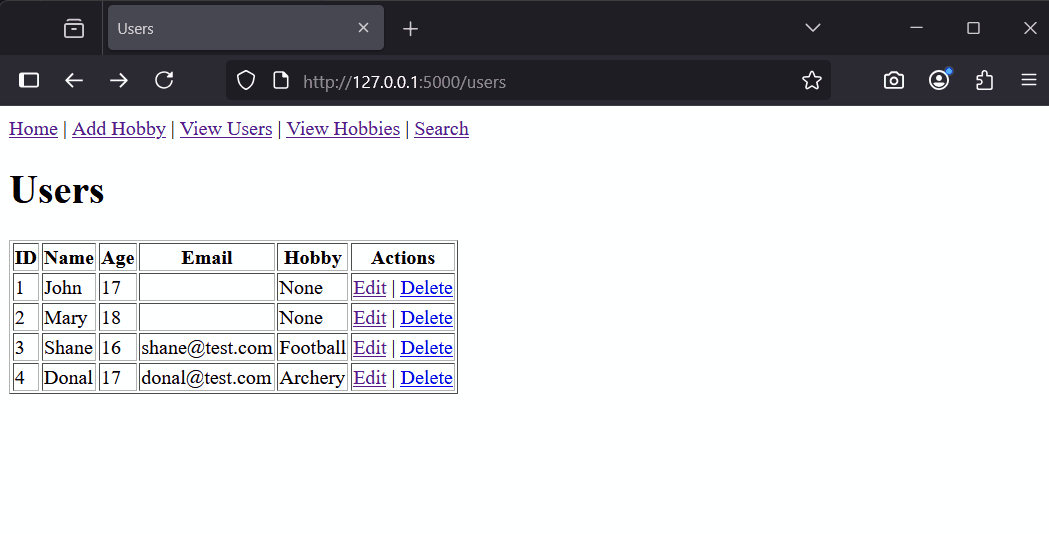Open the hamburger application menu

tap(1028, 81)
